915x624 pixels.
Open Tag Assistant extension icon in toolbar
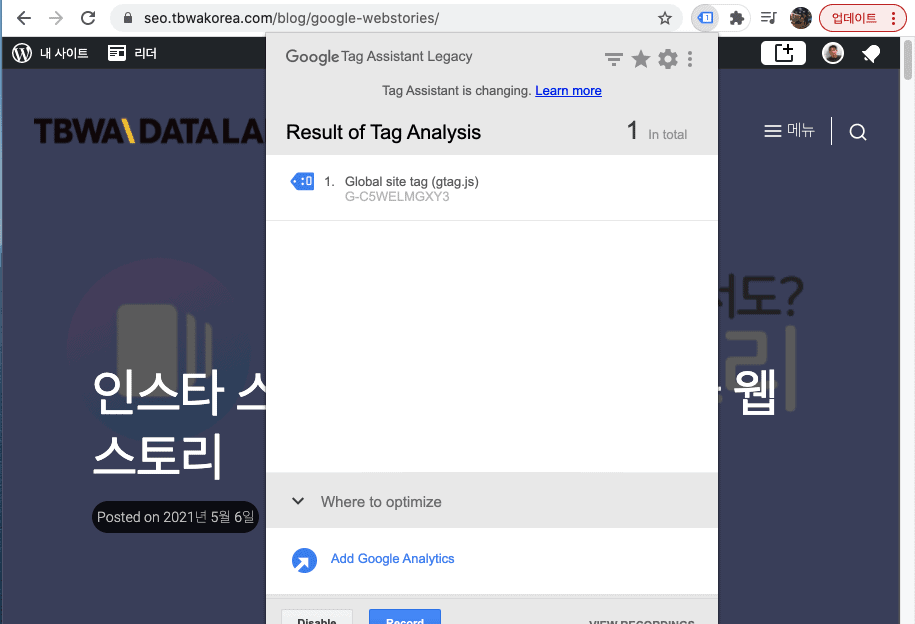point(706,18)
